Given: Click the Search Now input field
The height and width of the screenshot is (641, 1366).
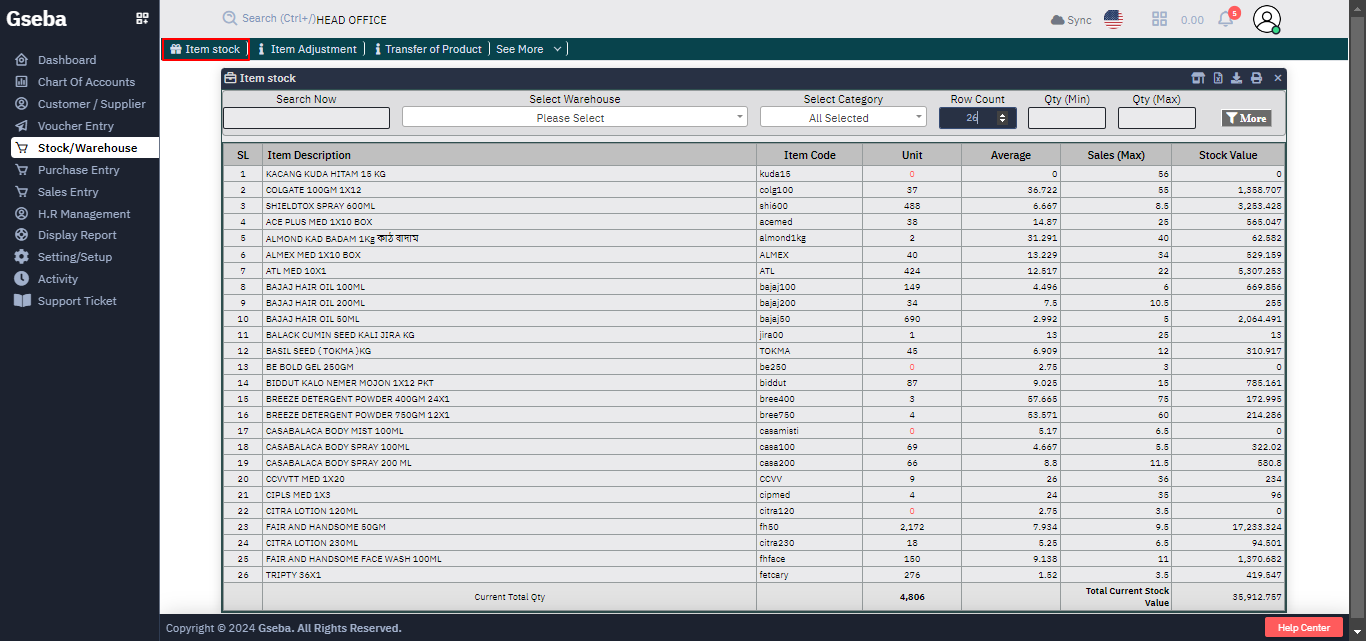Looking at the screenshot, I should coord(306,118).
